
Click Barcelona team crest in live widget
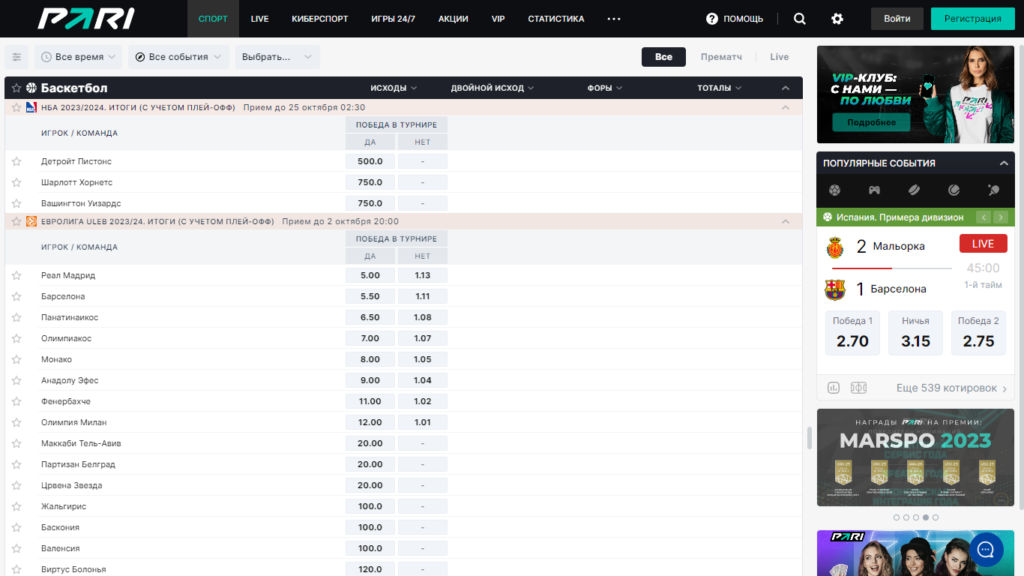tap(835, 289)
